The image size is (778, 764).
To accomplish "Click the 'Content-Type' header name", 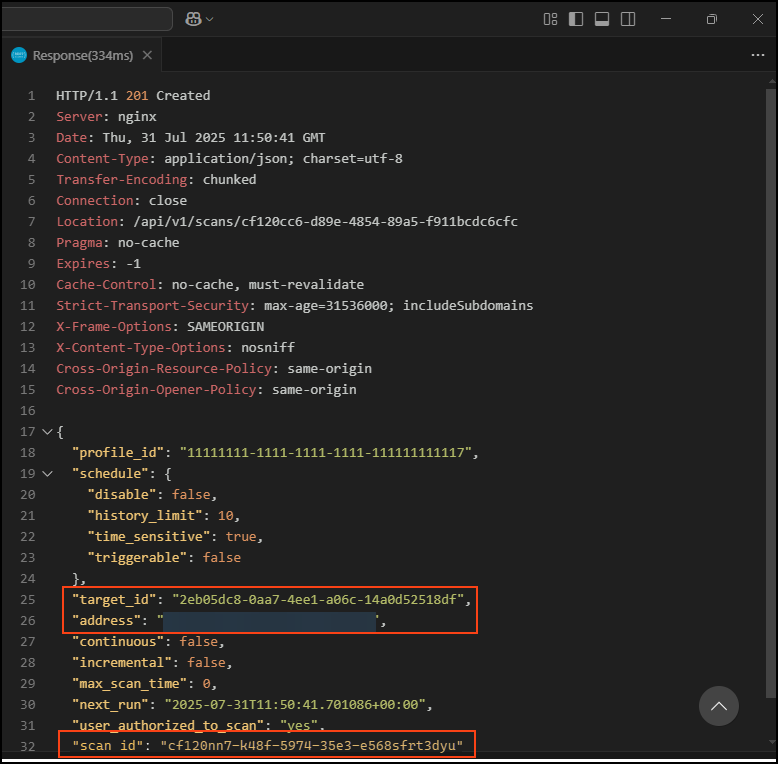I will click(102, 159).
